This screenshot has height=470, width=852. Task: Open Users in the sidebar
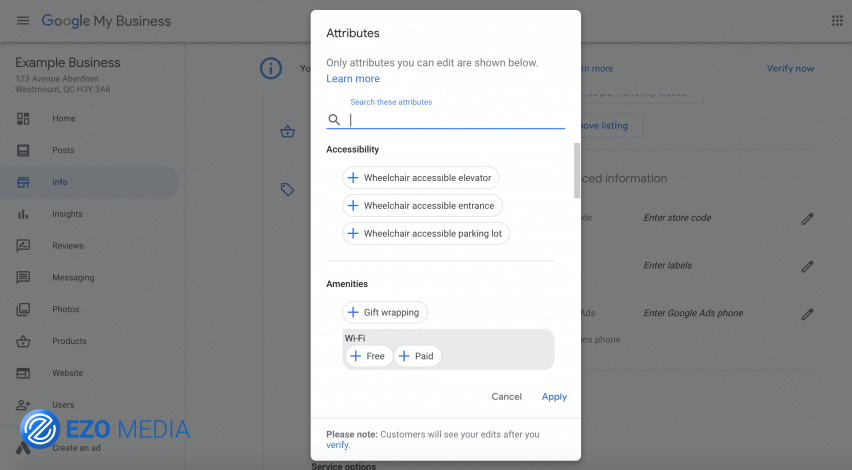click(x=63, y=405)
